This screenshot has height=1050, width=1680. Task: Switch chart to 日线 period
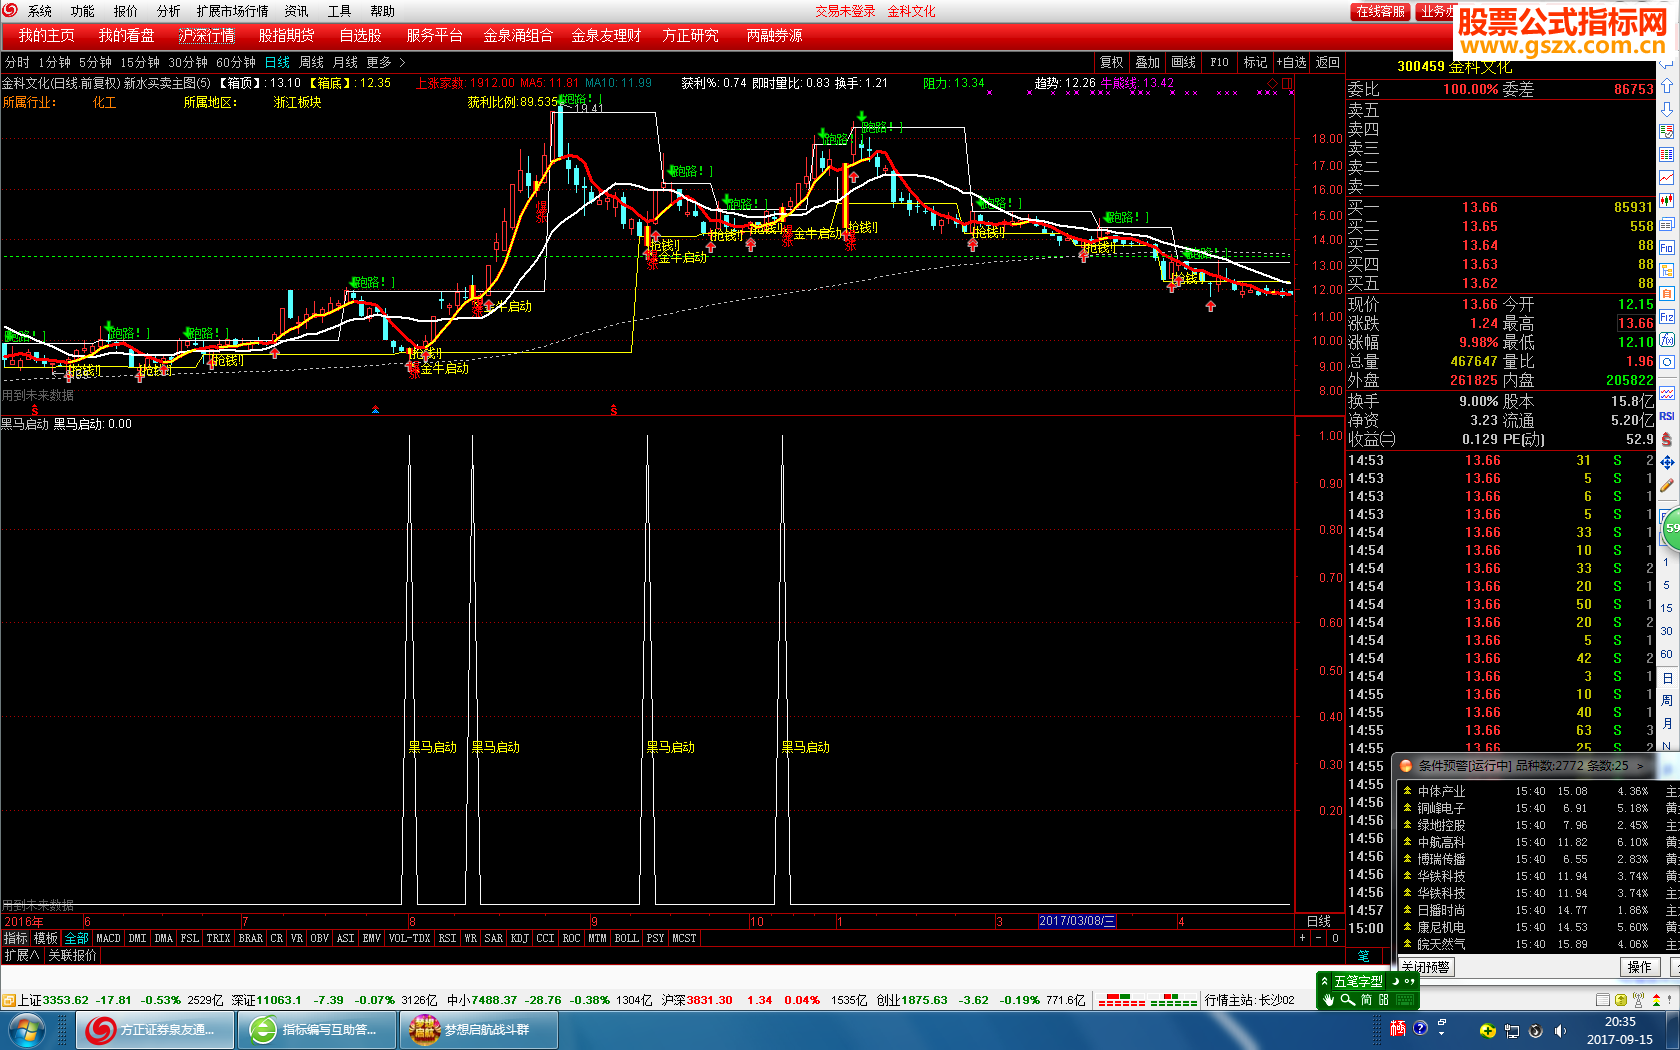[277, 62]
